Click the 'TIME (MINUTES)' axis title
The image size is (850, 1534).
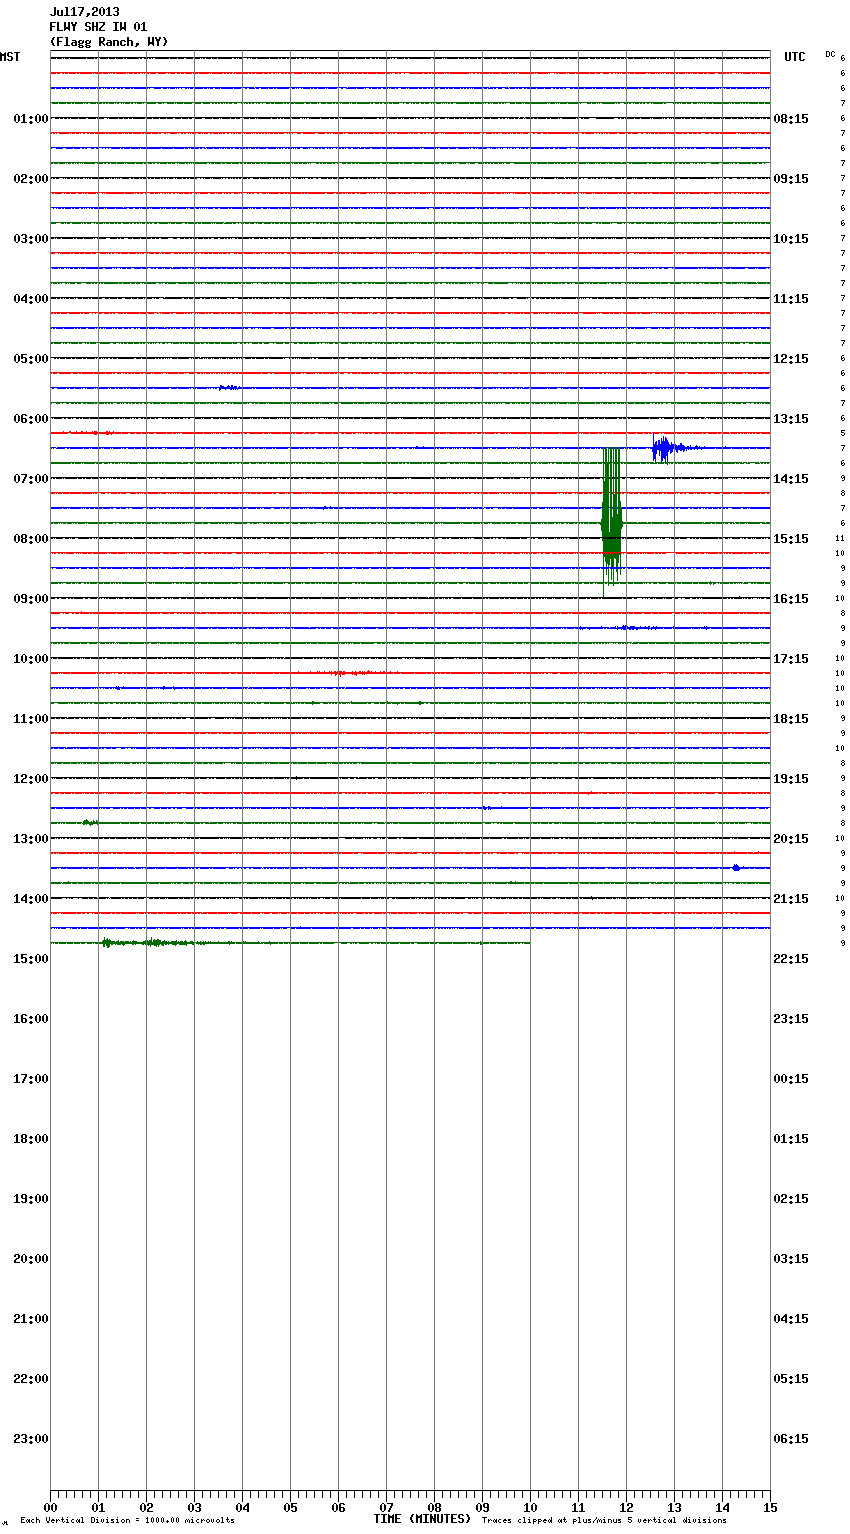click(x=422, y=1519)
